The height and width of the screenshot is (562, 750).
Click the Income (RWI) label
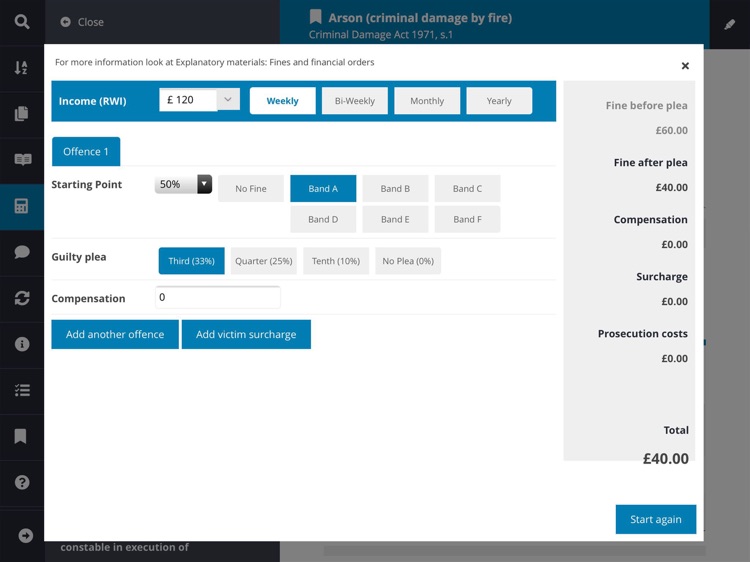click(x=92, y=101)
